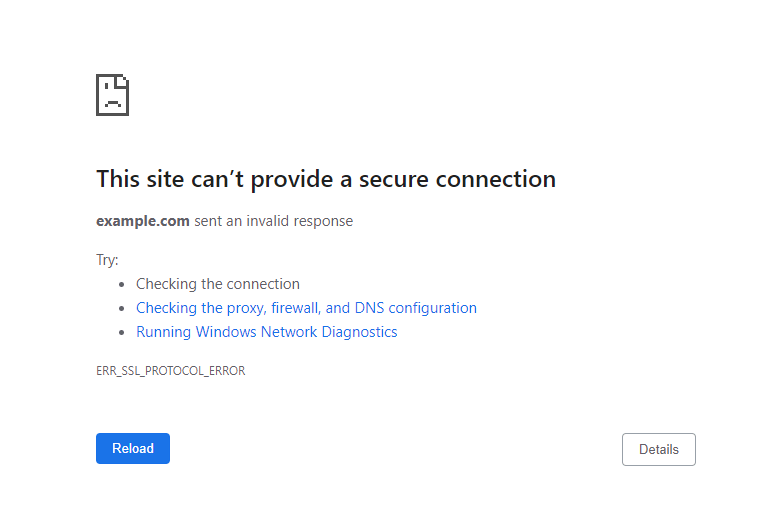The image size is (760, 524).
Task: Click the folded corner of the page icon
Action: pyautogui.click(x=123, y=80)
